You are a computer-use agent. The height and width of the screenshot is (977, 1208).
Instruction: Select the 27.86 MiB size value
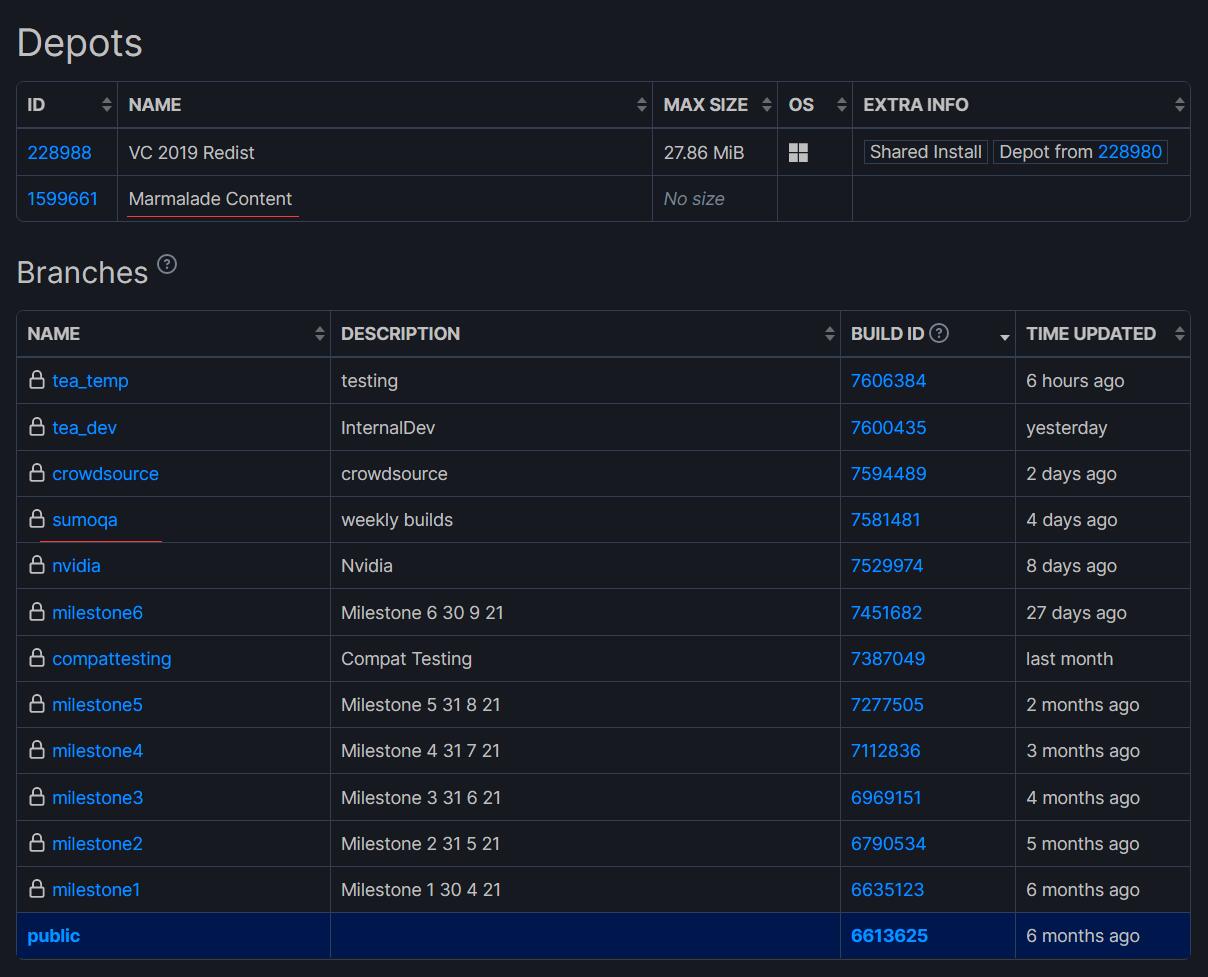coord(703,152)
